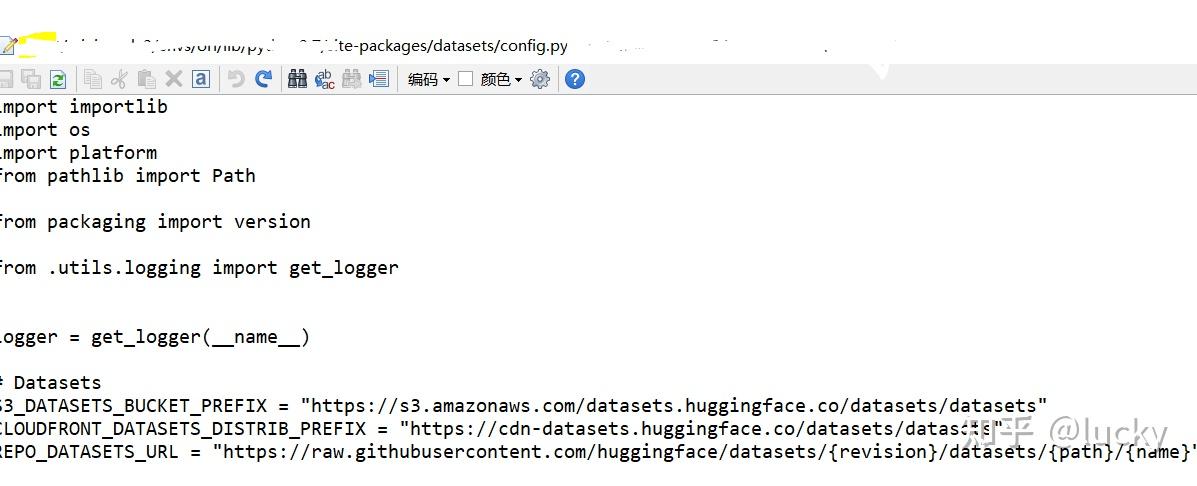
Task: Click the Paste clipboard icon
Action: click(x=147, y=79)
